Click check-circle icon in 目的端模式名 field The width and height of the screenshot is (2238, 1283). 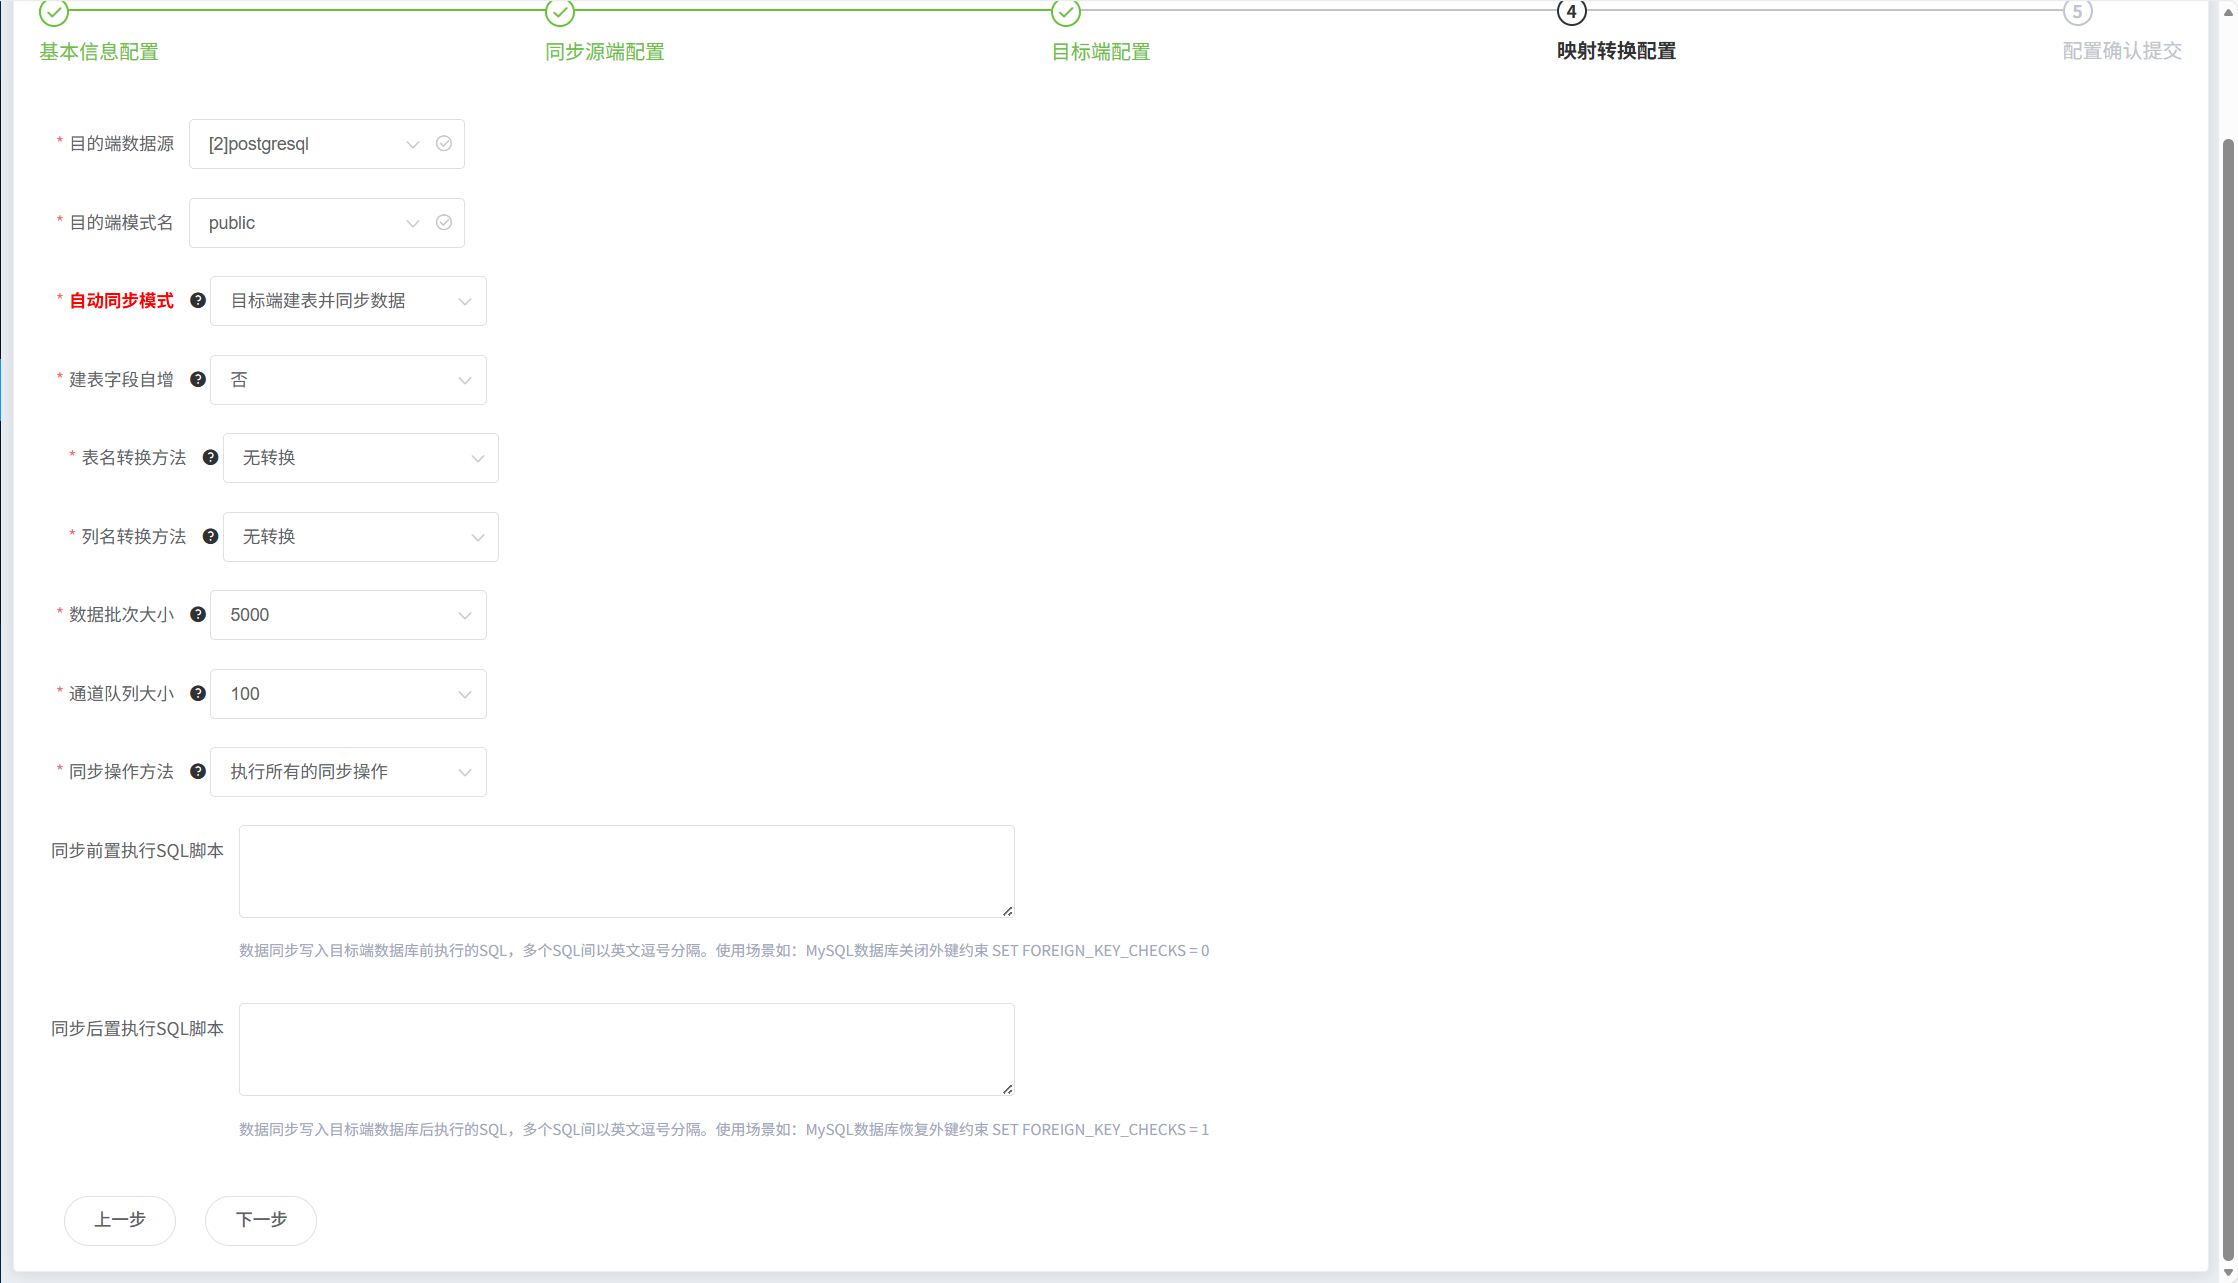click(x=444, y=222)
